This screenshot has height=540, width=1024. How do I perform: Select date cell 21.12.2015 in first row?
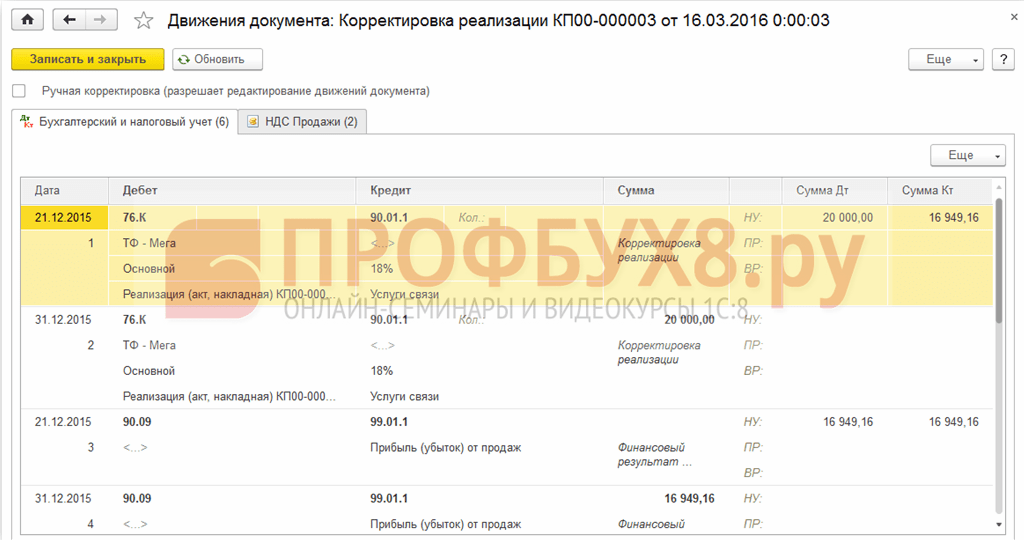[63, 217]
